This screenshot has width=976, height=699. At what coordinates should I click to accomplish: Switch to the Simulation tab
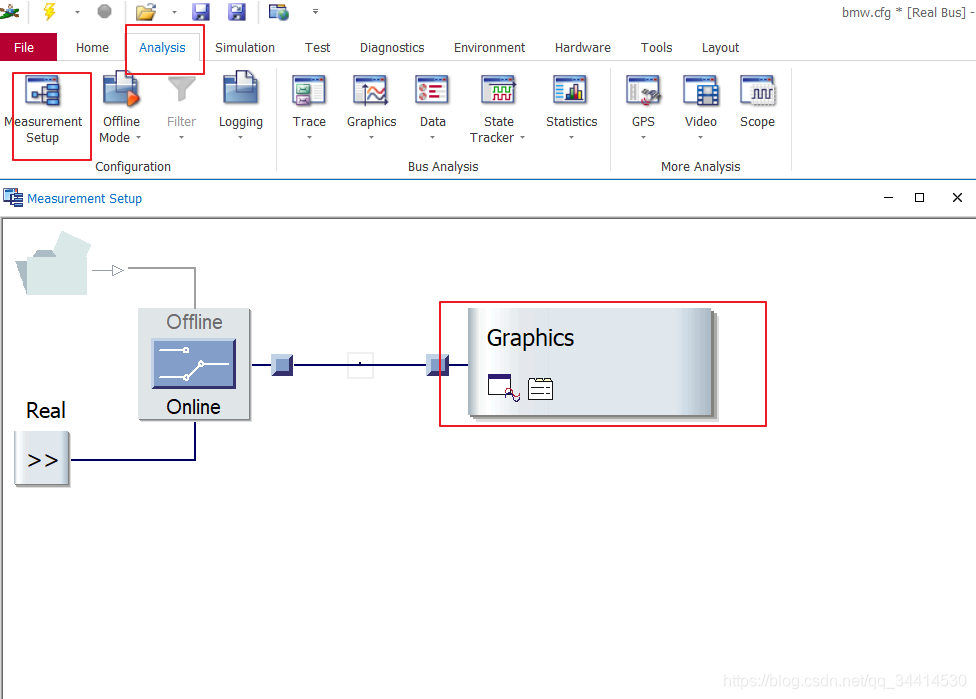click(x=245, y=47)
